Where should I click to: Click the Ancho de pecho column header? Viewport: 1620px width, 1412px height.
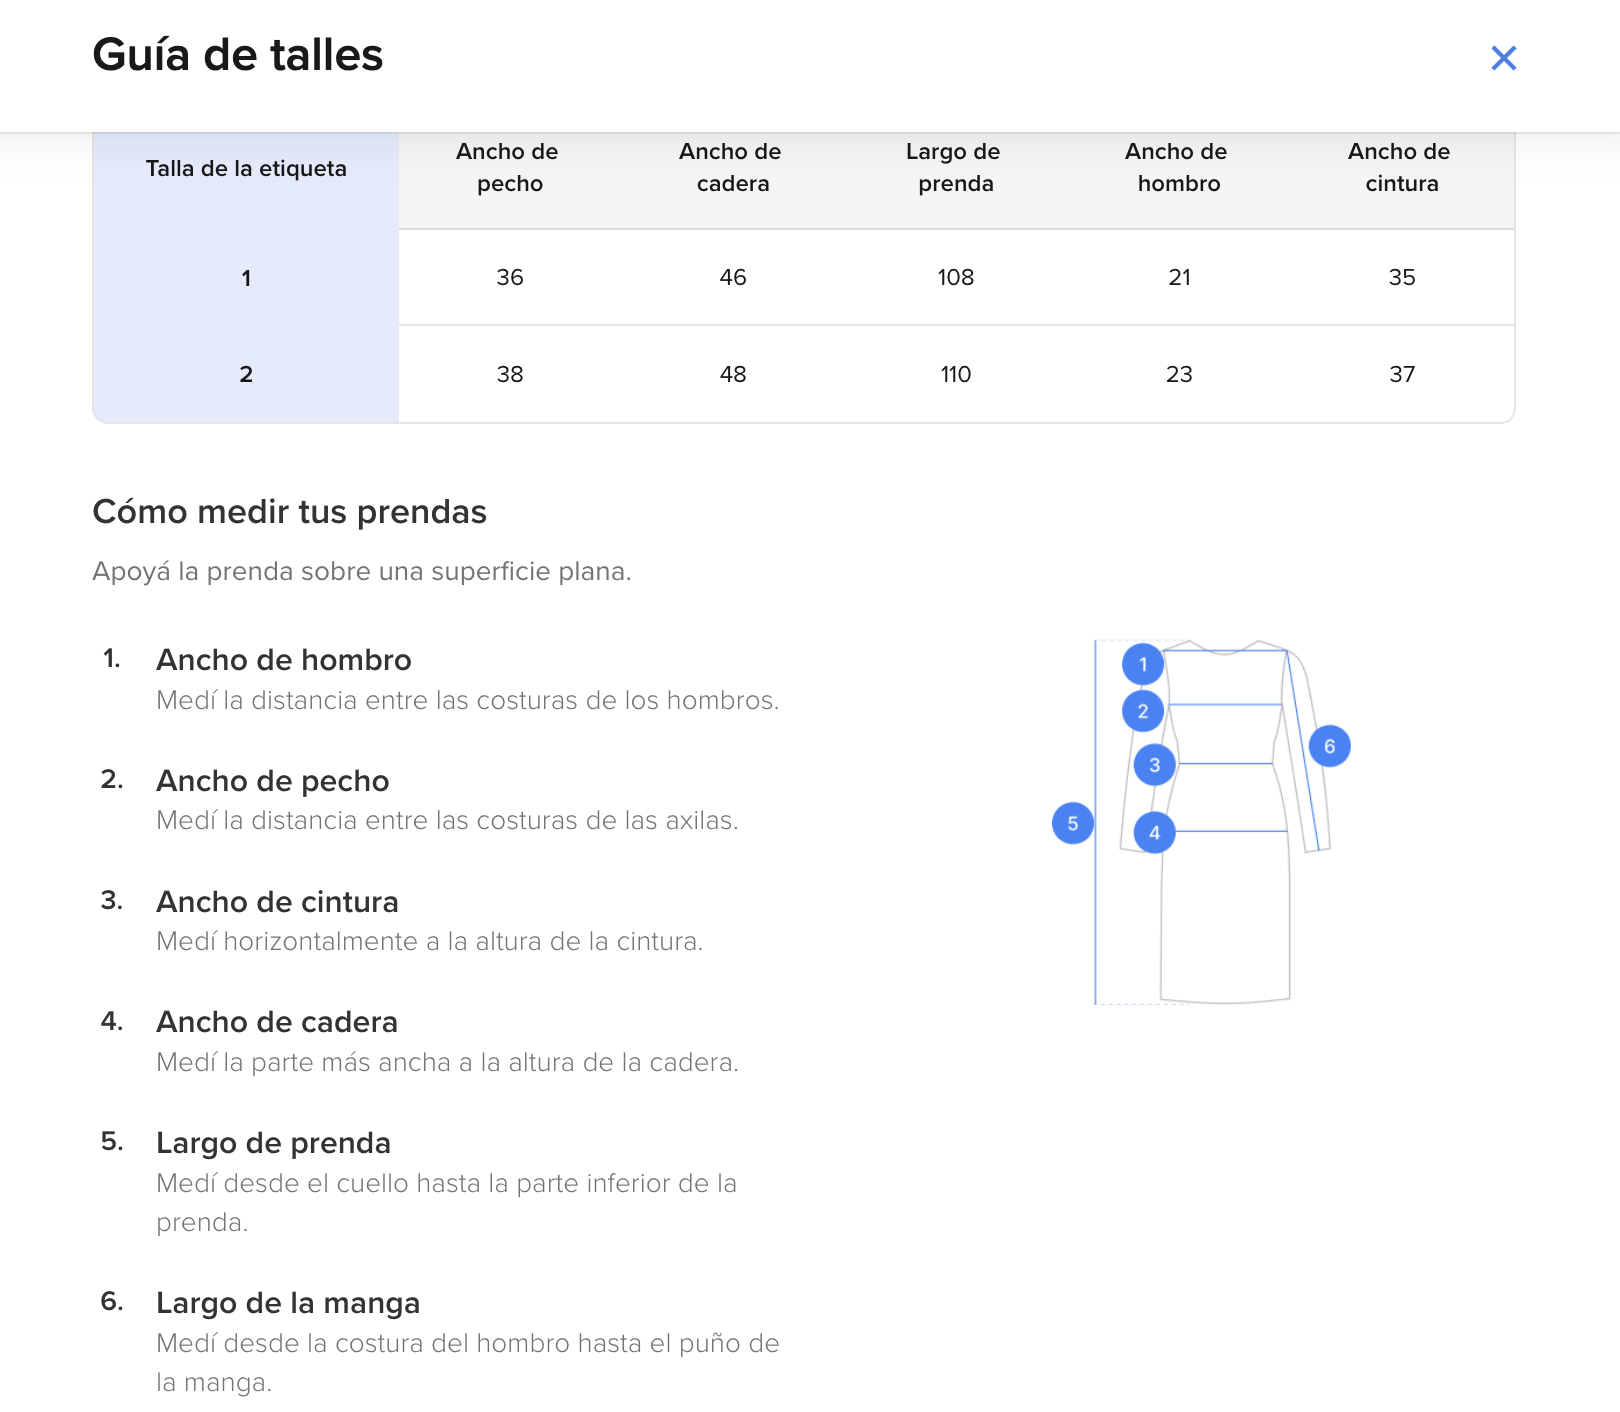509,168
